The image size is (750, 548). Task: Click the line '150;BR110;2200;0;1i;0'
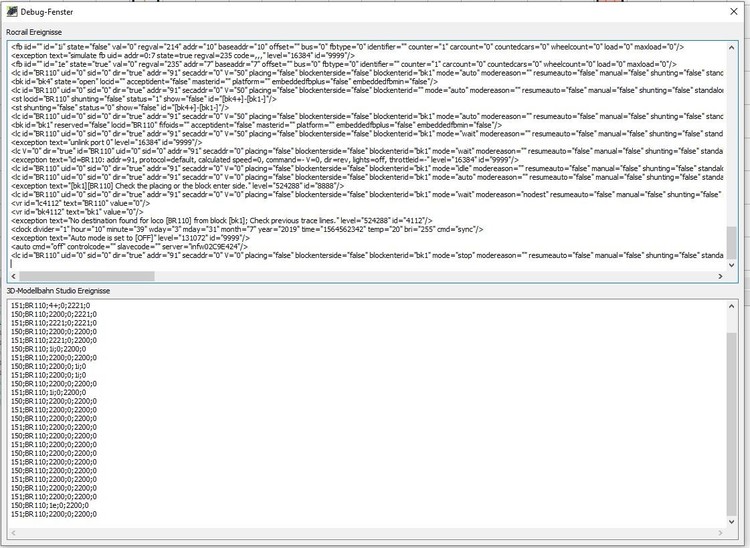(48, 366)
